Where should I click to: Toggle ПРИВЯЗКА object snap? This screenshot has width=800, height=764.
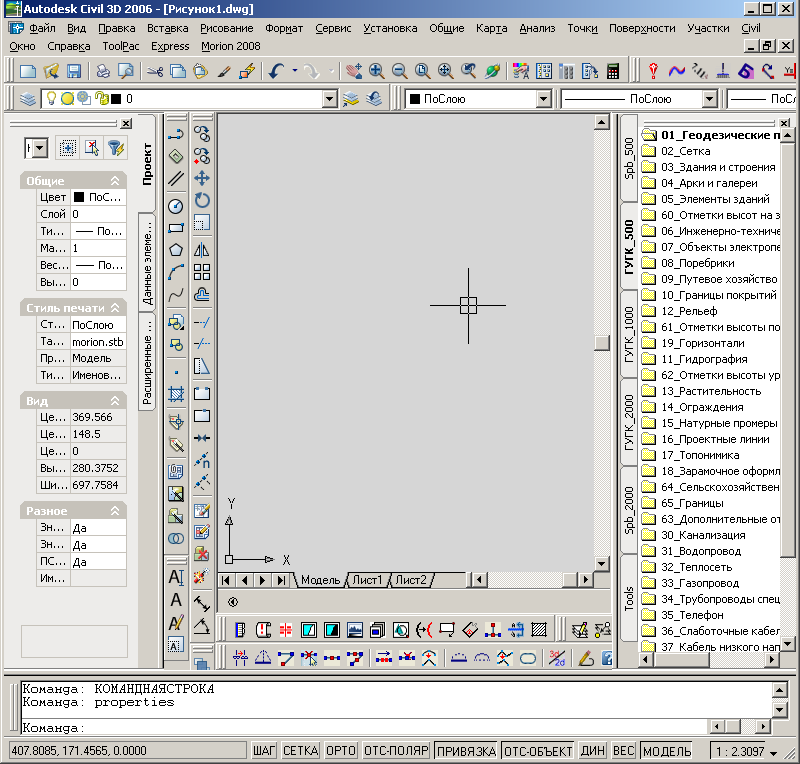coord(466,751)
